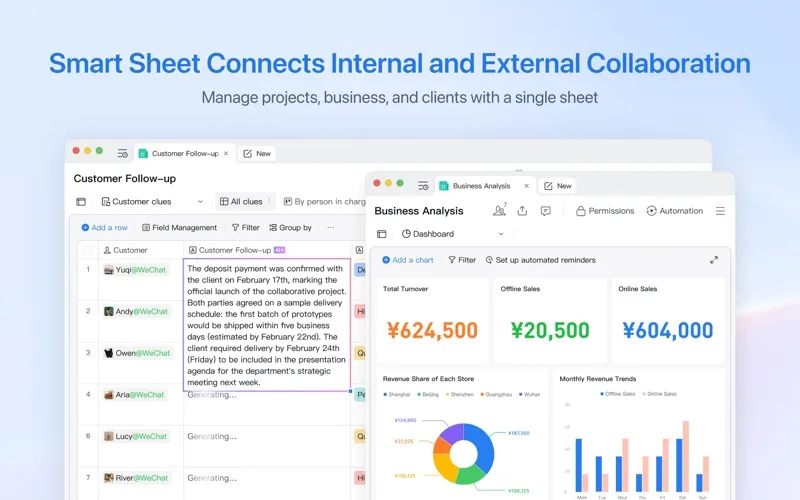Click Total Turnover ¥624,500 card

(x=432, y=320)
